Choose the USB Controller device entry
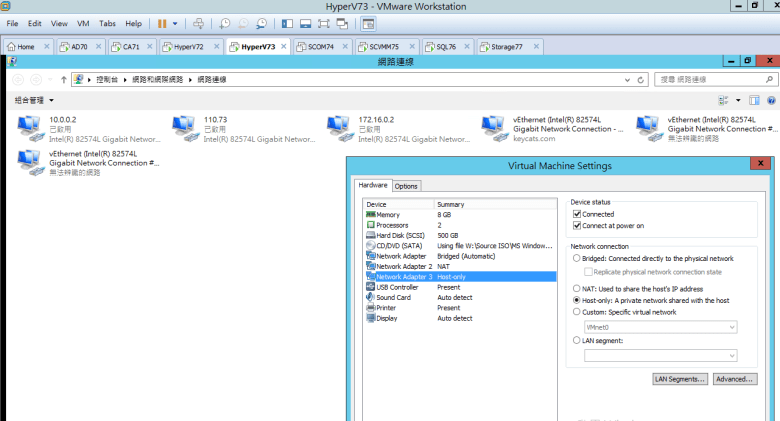780x421 pixels. tap(396, 287)
